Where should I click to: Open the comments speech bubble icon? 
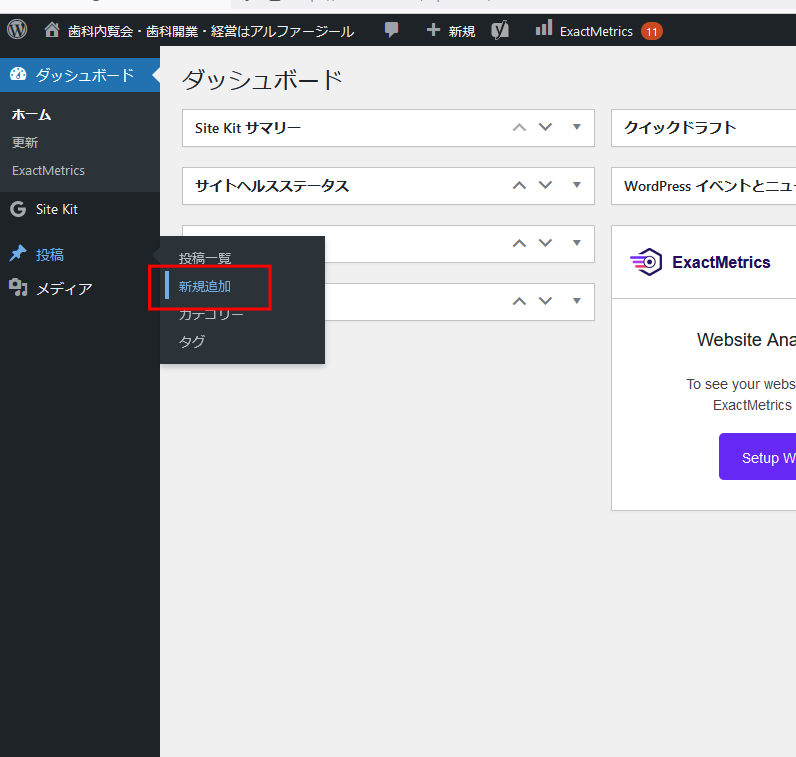click(x=392, y=30)
